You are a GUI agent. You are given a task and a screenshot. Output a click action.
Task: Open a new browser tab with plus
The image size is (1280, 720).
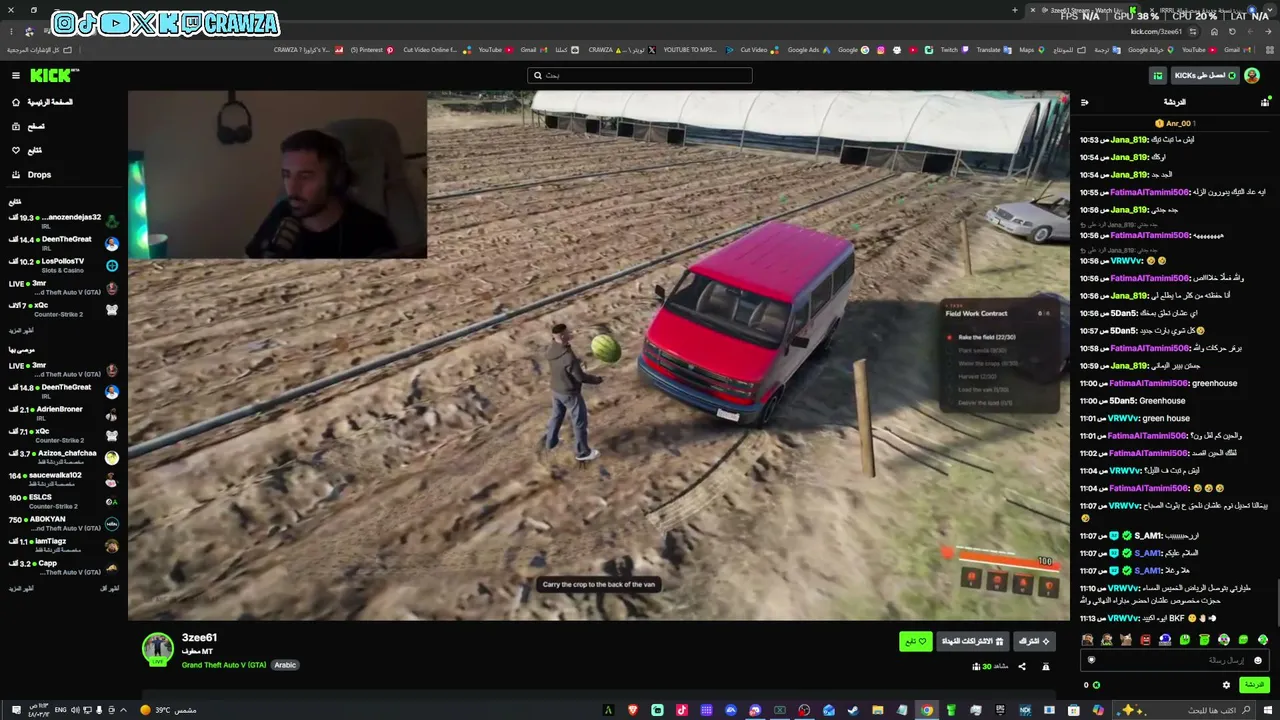(x=1015, y=10)
